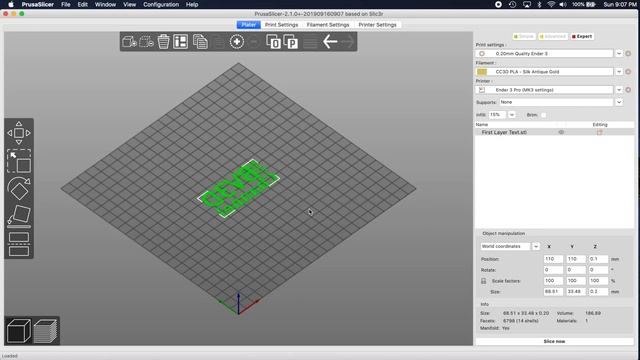Click the trash can Delete all icon

click(x=163, y=42)
